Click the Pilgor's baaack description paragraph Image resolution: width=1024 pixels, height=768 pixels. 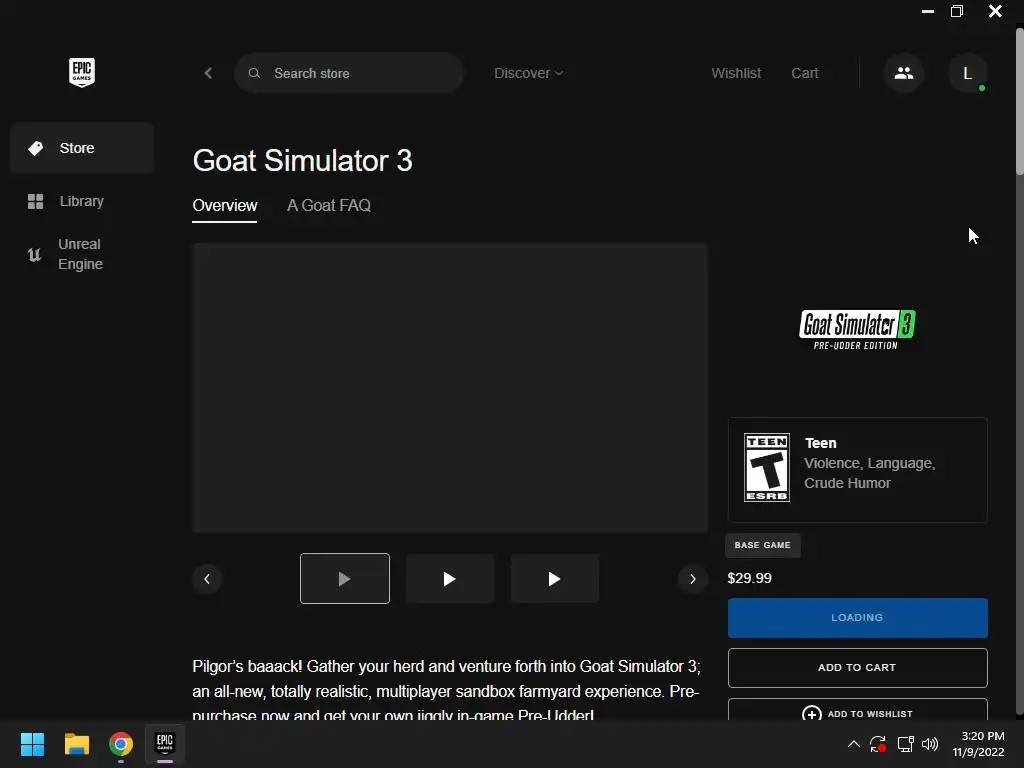(x=446, y=691)
